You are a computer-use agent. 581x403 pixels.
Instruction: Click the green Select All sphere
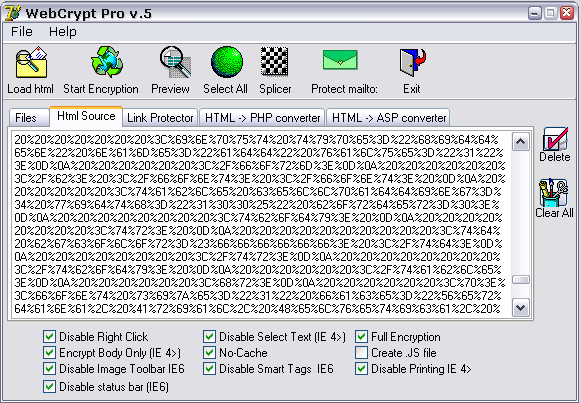[227, 62]
